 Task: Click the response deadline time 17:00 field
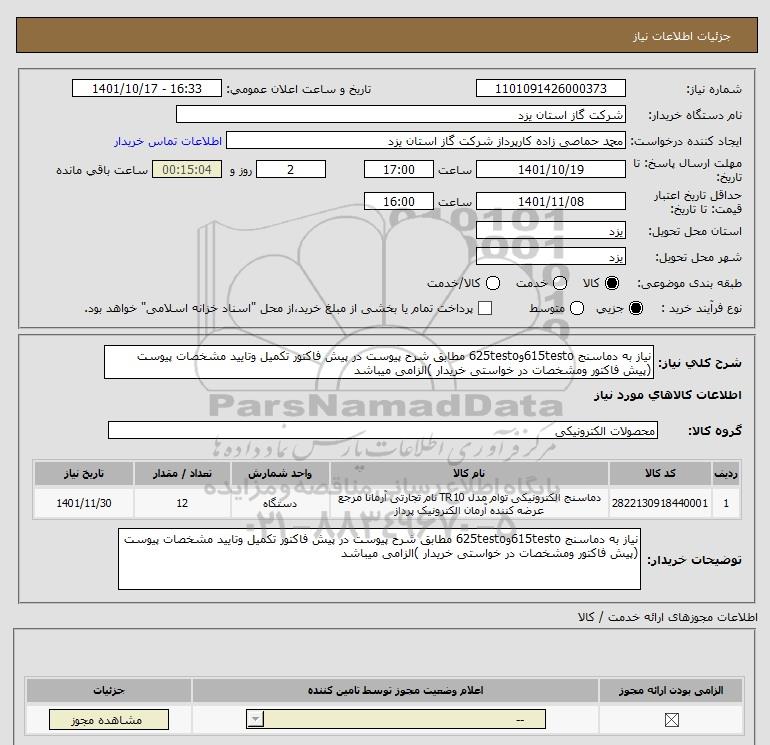(399, 170)
